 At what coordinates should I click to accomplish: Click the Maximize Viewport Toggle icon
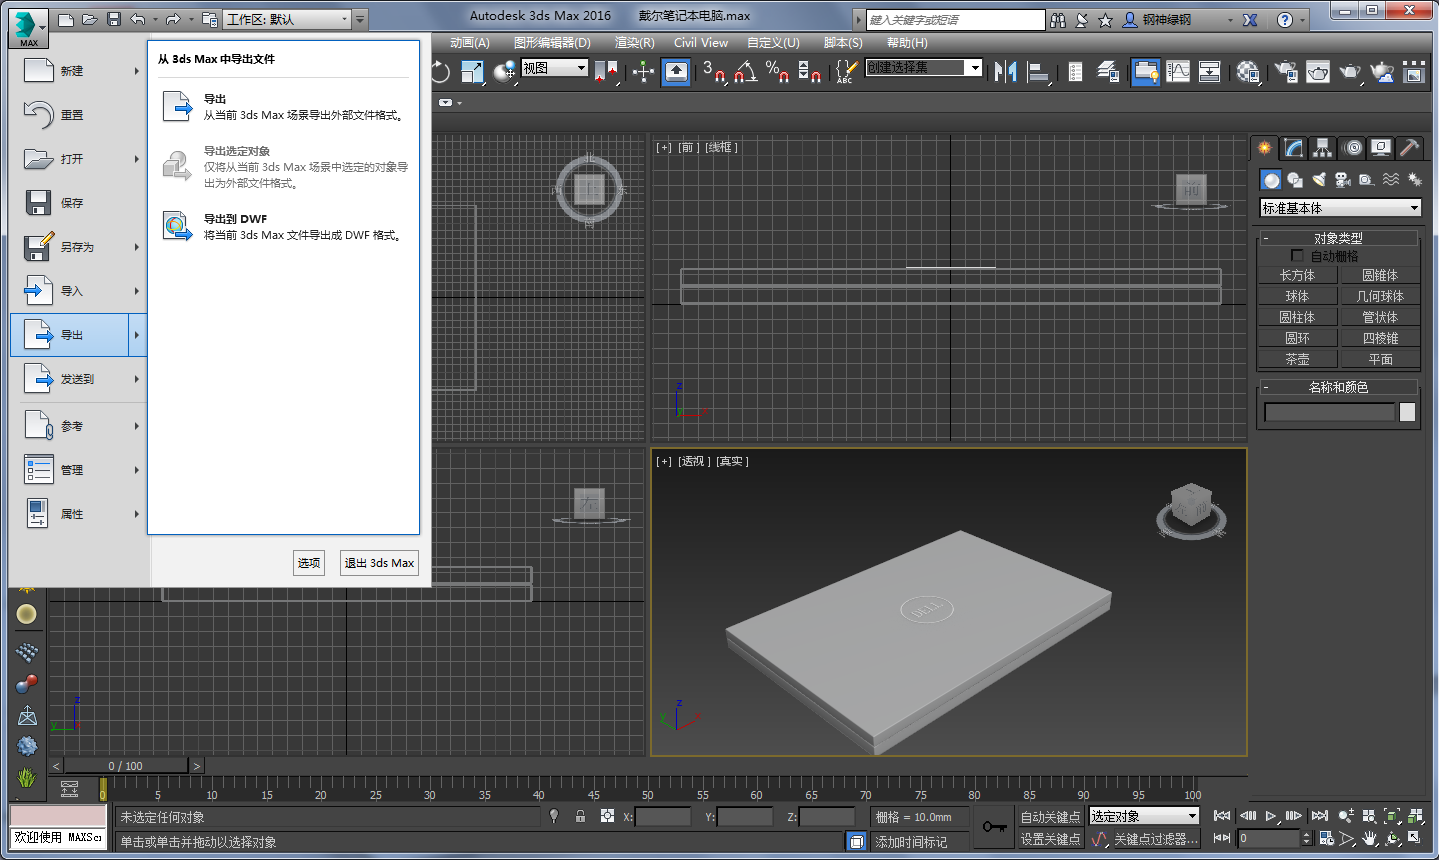point(1414,838)
